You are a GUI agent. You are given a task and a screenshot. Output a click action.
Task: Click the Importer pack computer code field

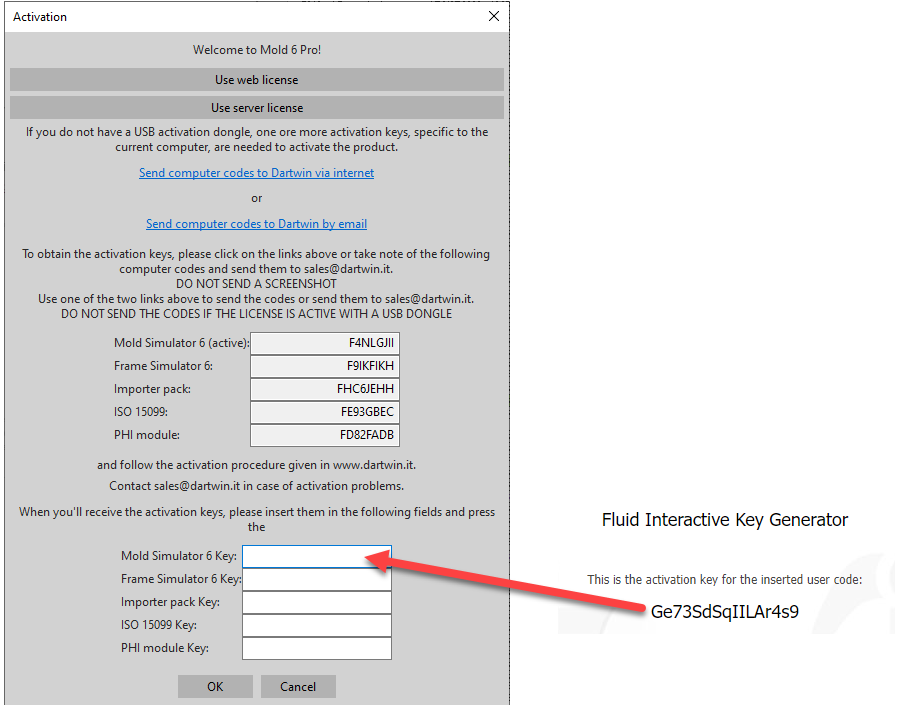point(324,389)
